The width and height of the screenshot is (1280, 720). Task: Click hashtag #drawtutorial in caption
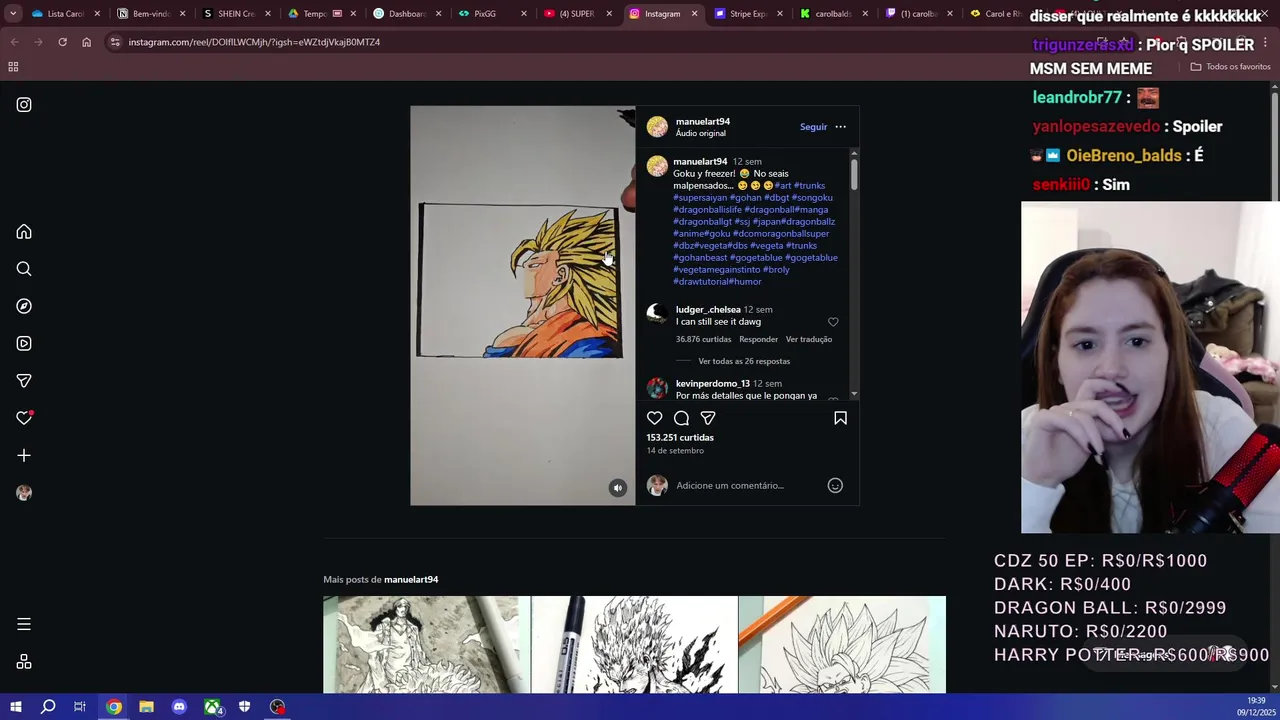point(701,281)
